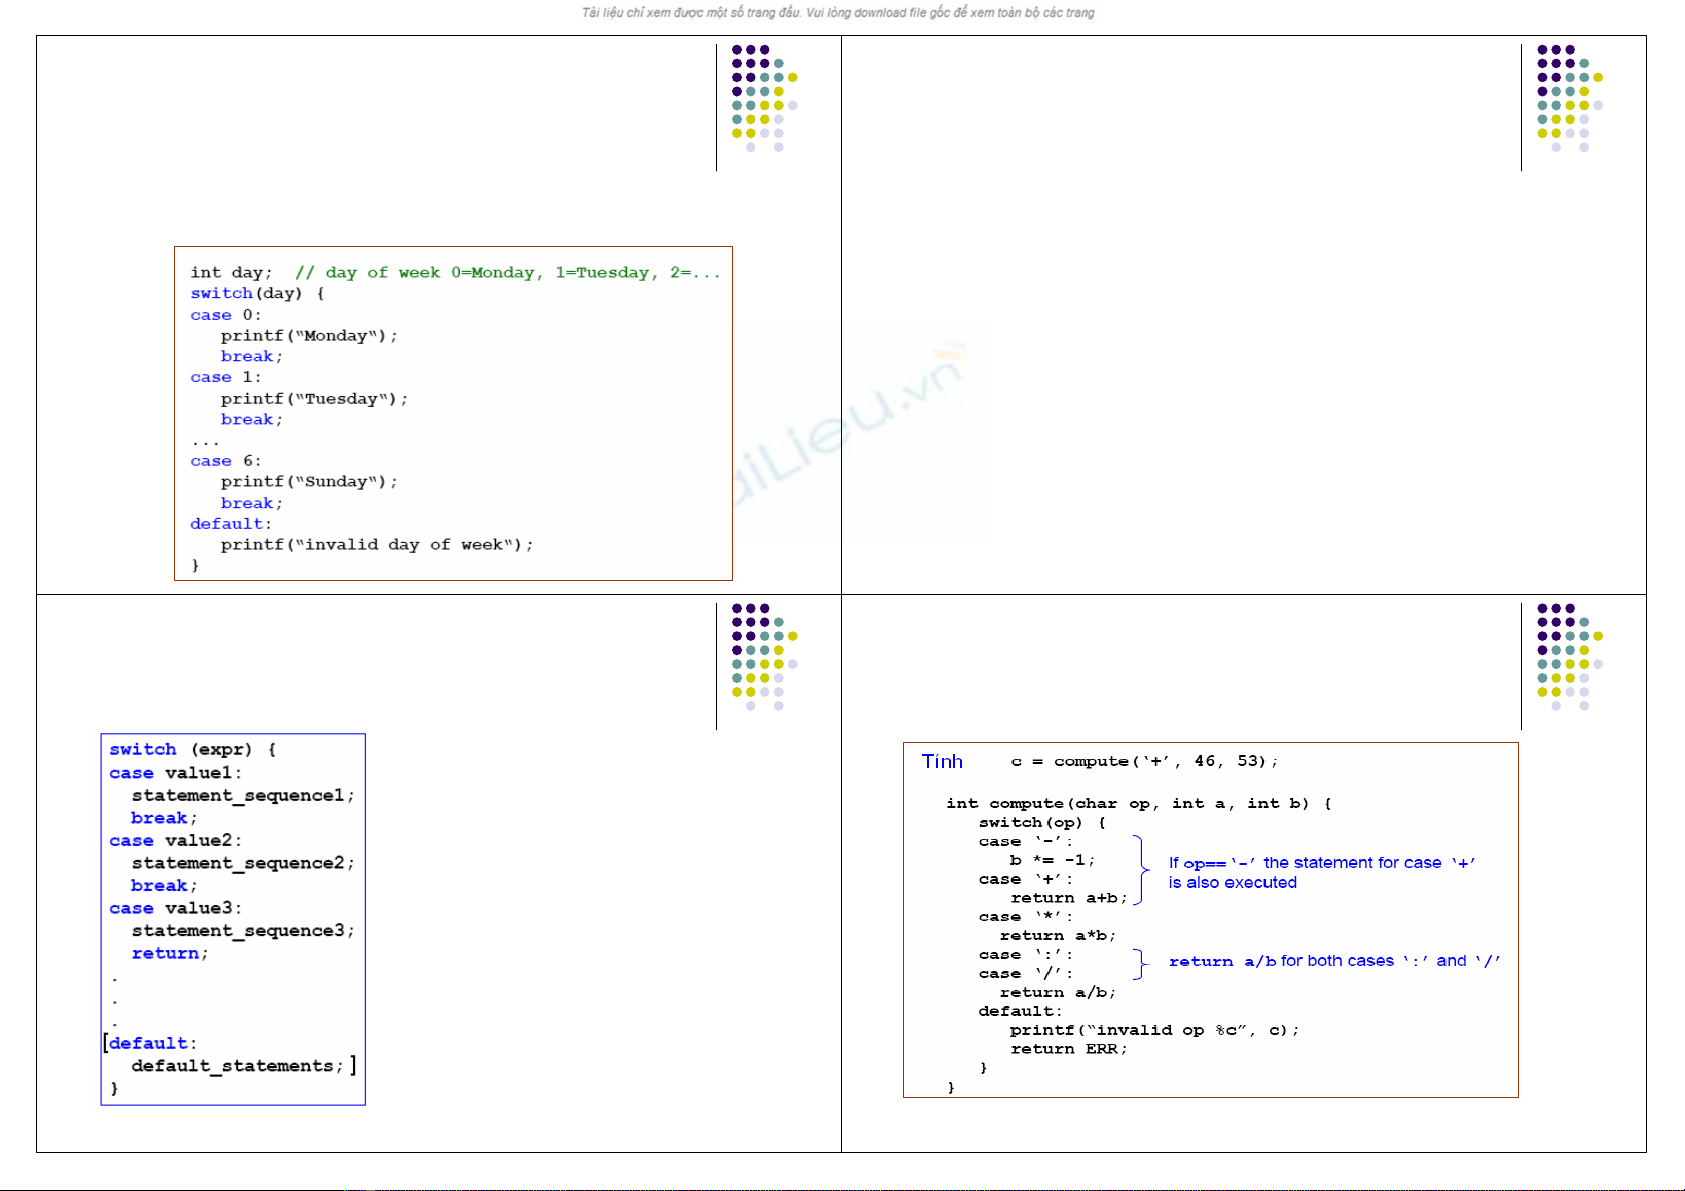
Task: Click the dot pattern logo on bottom-left slide
Action: click(763, 657)
